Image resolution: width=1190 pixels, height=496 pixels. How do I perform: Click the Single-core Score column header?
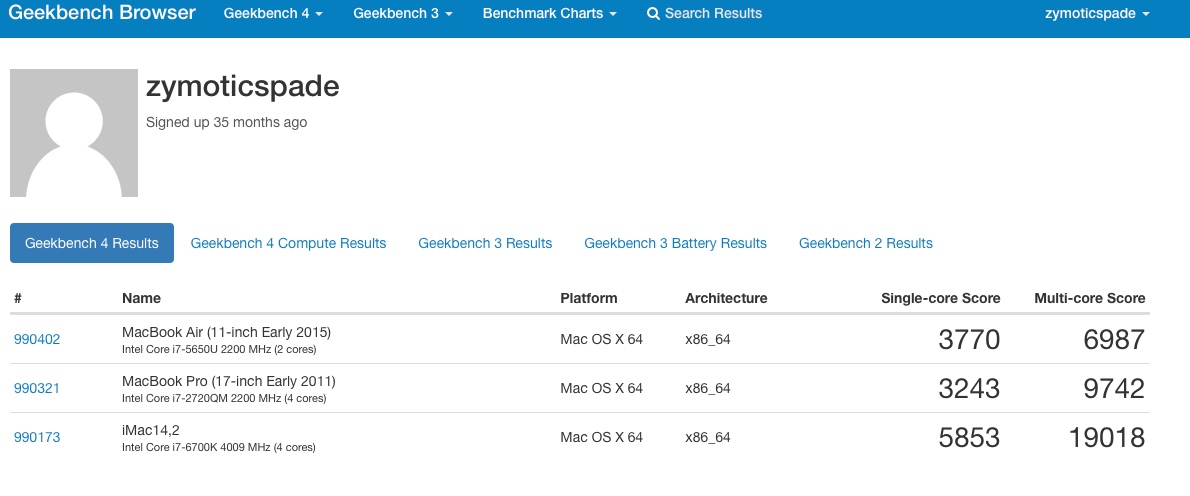940,298
